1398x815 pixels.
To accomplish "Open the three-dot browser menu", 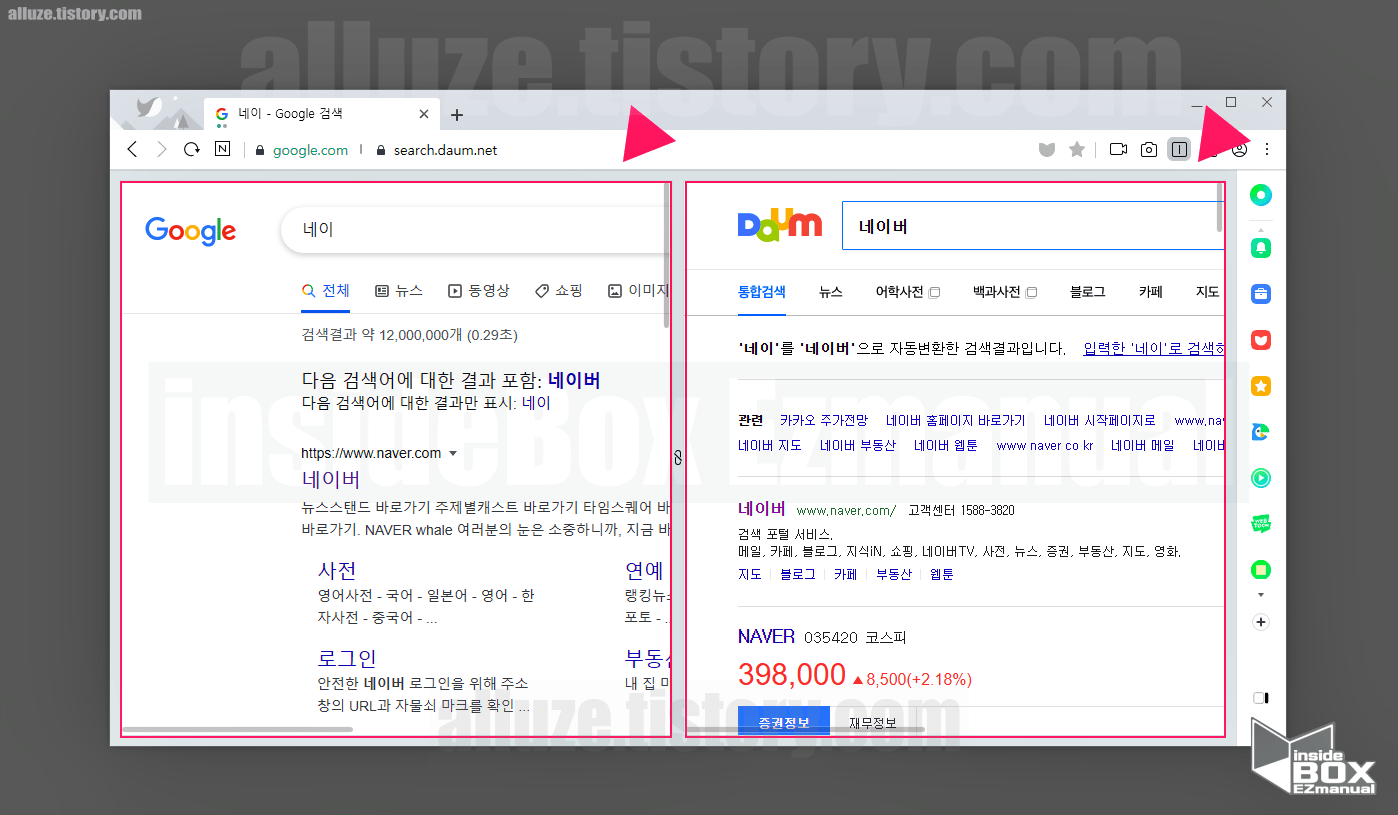I will point(1267,149).
